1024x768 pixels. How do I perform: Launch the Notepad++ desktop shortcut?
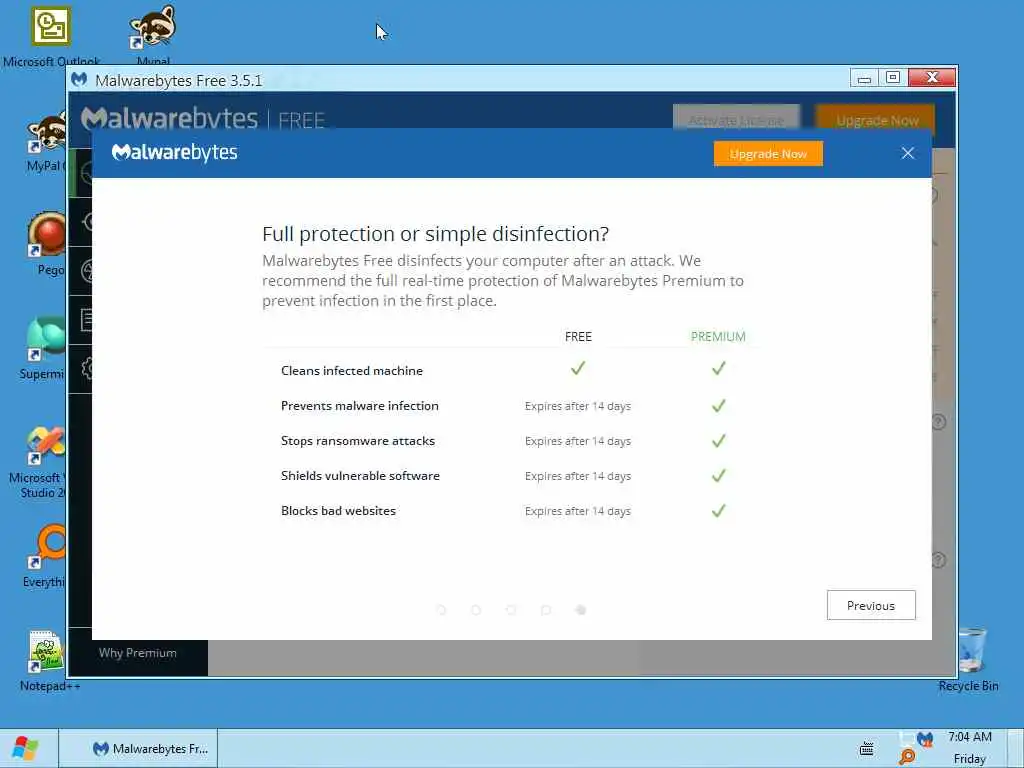pos(46,652)
